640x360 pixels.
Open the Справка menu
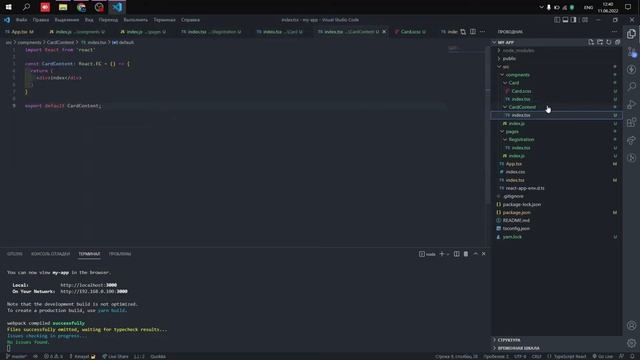pyautogui.click(x=191, y=20)
